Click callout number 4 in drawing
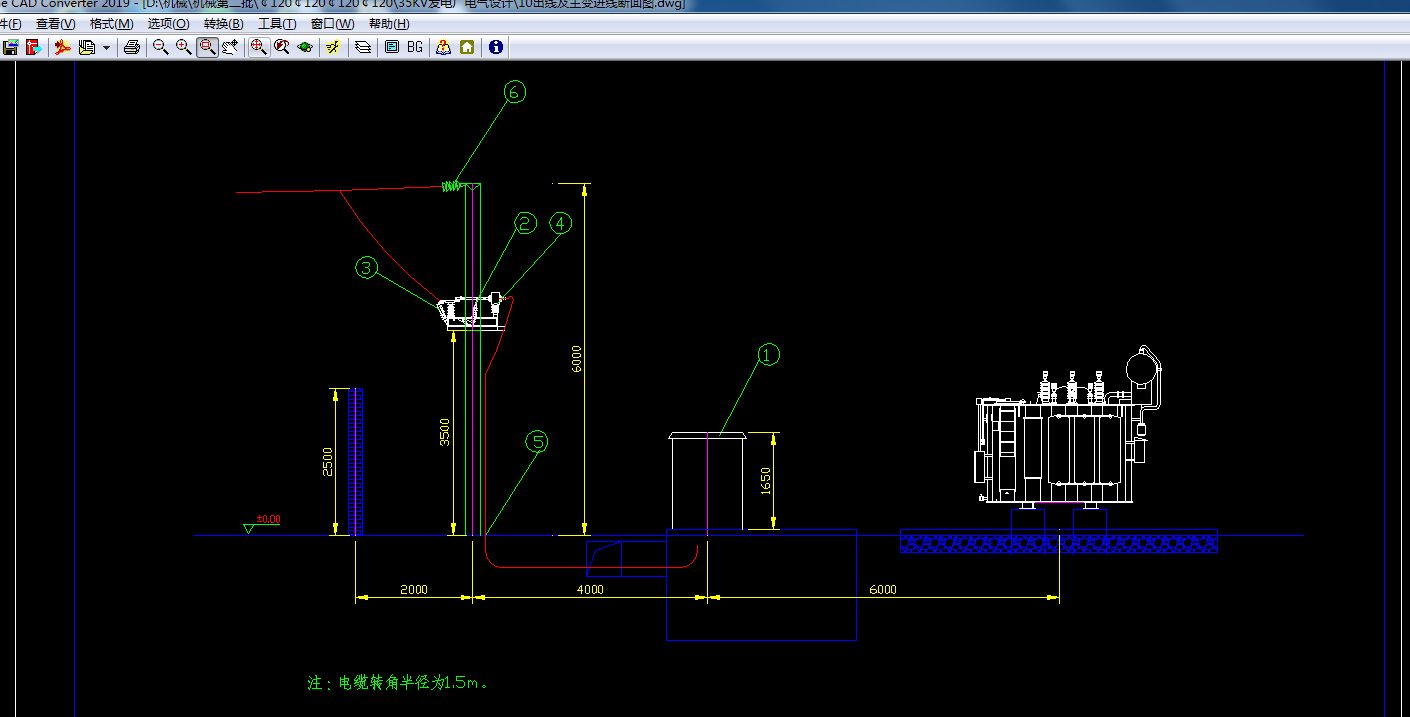 pos(560,224)
